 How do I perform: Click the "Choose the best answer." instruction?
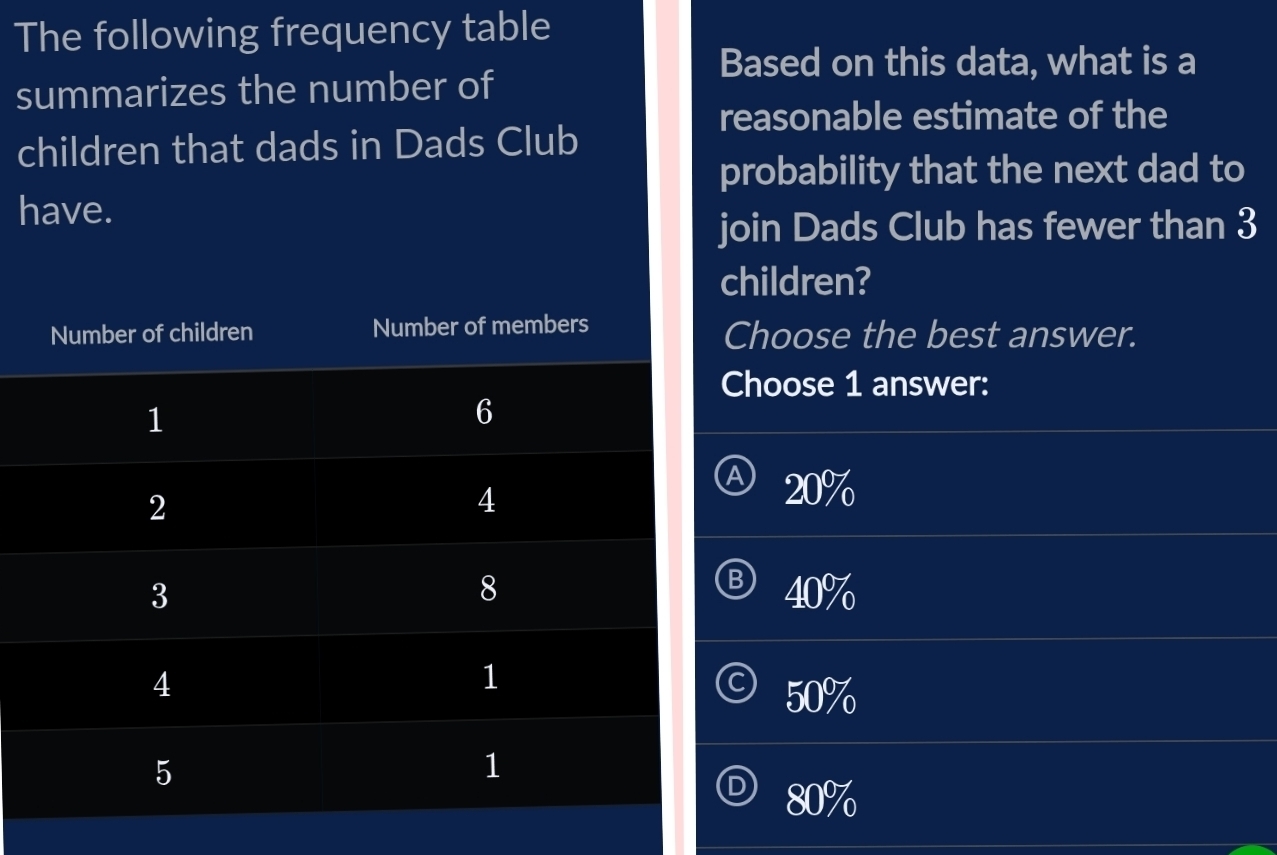tap(930, 336)
